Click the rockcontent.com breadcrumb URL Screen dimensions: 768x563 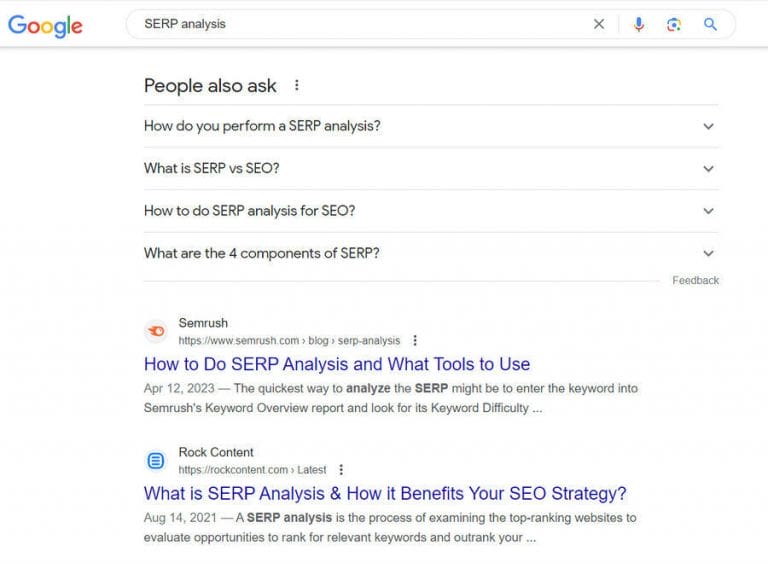tap(252, 469)
